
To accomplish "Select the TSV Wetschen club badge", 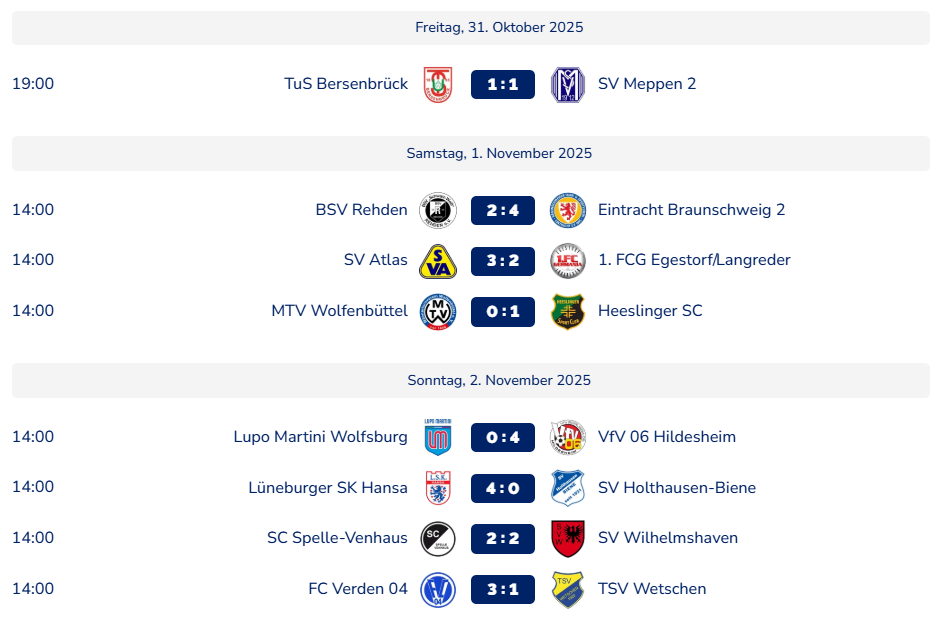I will click(567, 589).
